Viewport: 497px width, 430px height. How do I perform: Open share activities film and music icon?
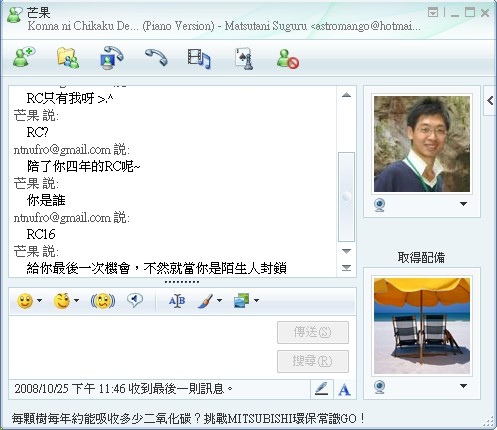click(199, 59)
